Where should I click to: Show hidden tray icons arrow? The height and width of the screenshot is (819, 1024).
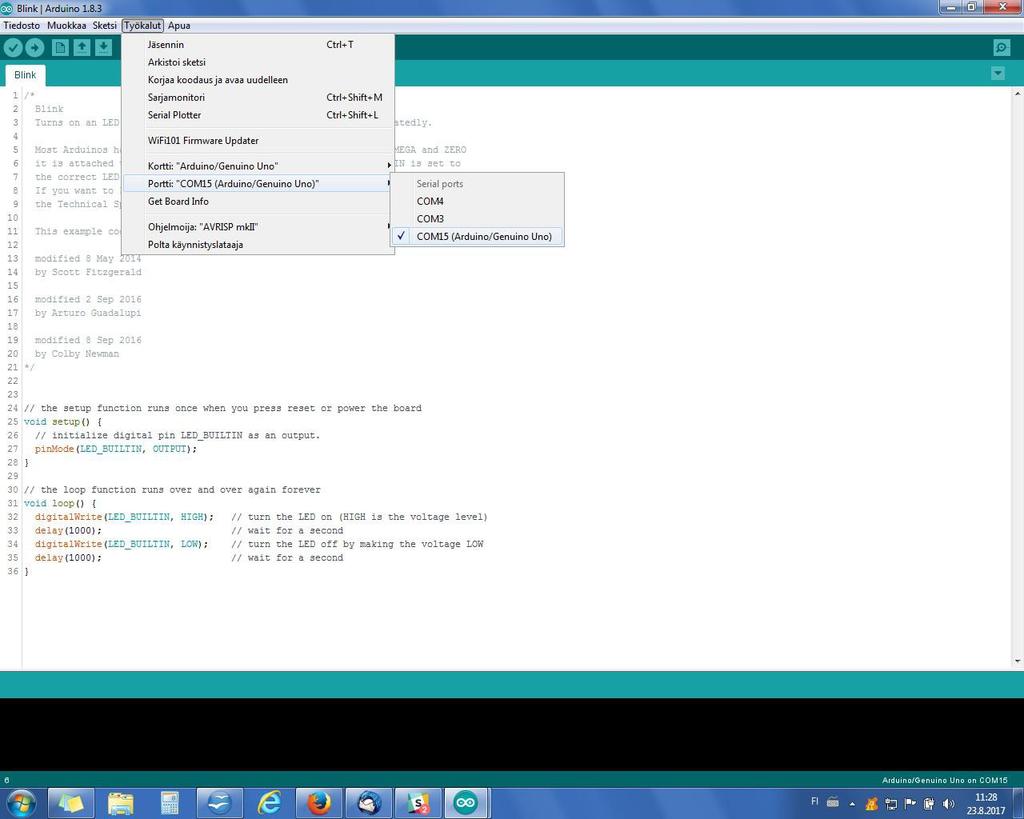click(852, 804)
